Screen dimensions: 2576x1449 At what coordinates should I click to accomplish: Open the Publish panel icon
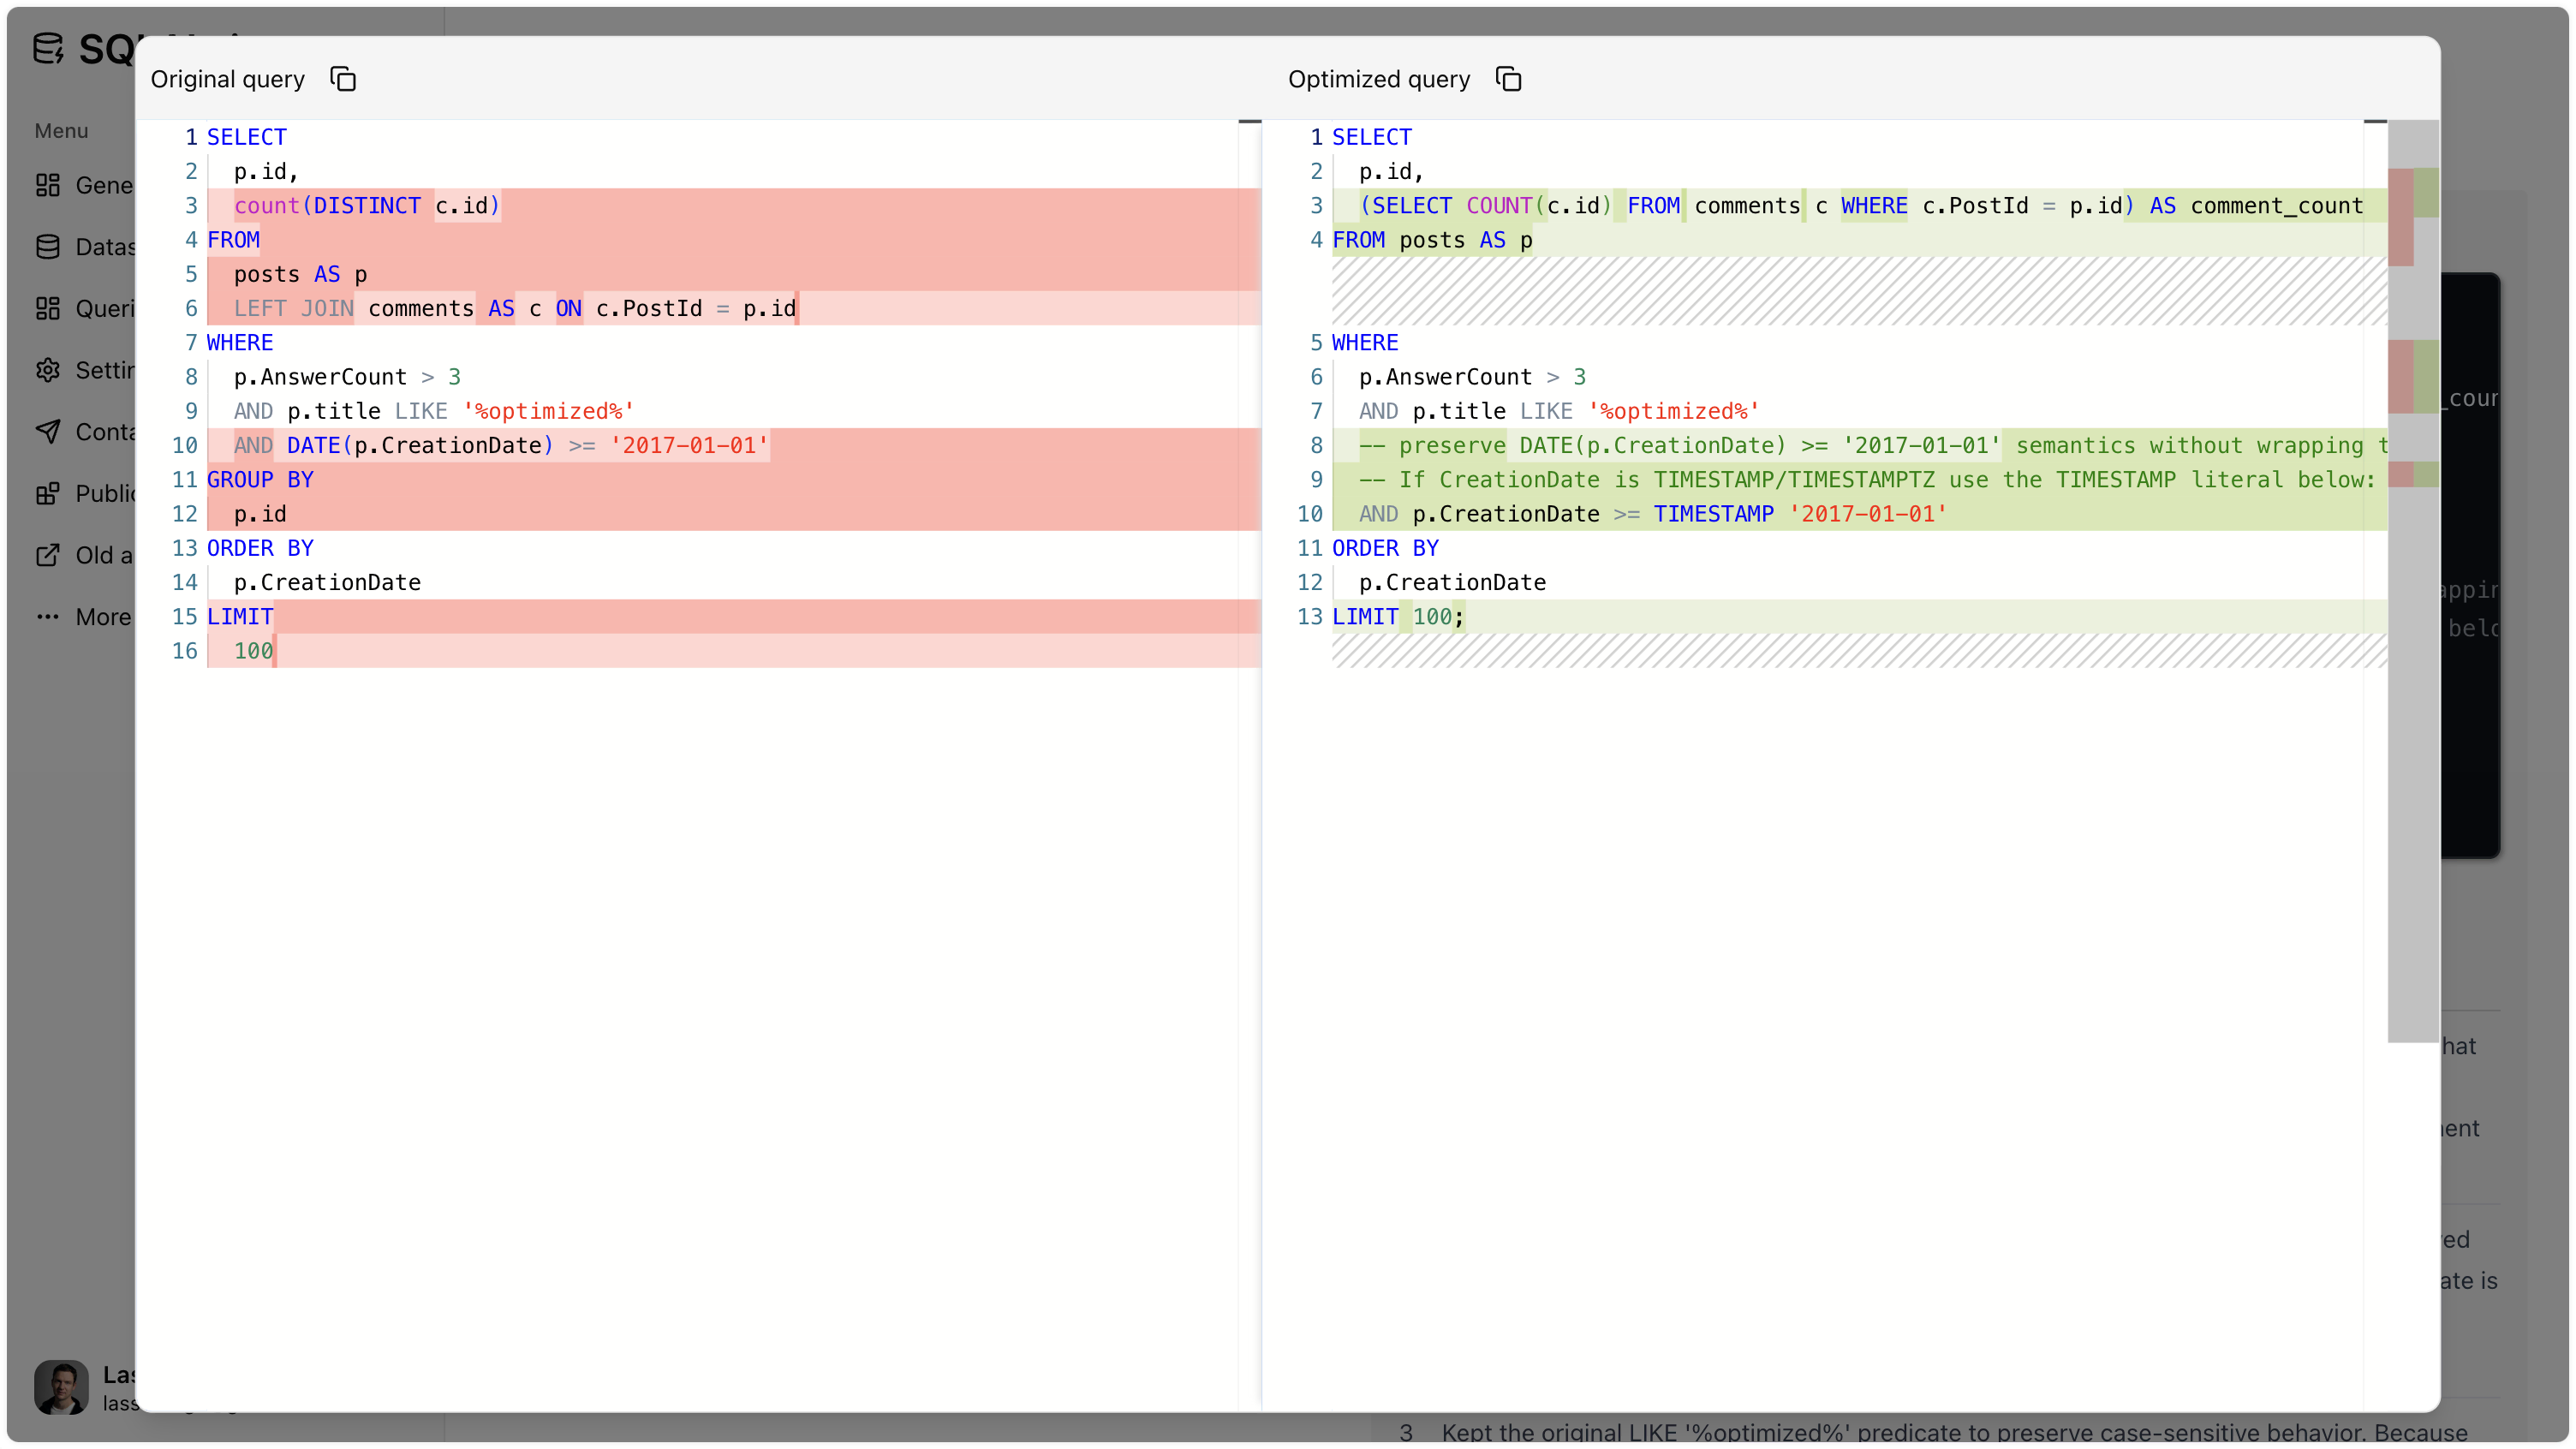48,493
